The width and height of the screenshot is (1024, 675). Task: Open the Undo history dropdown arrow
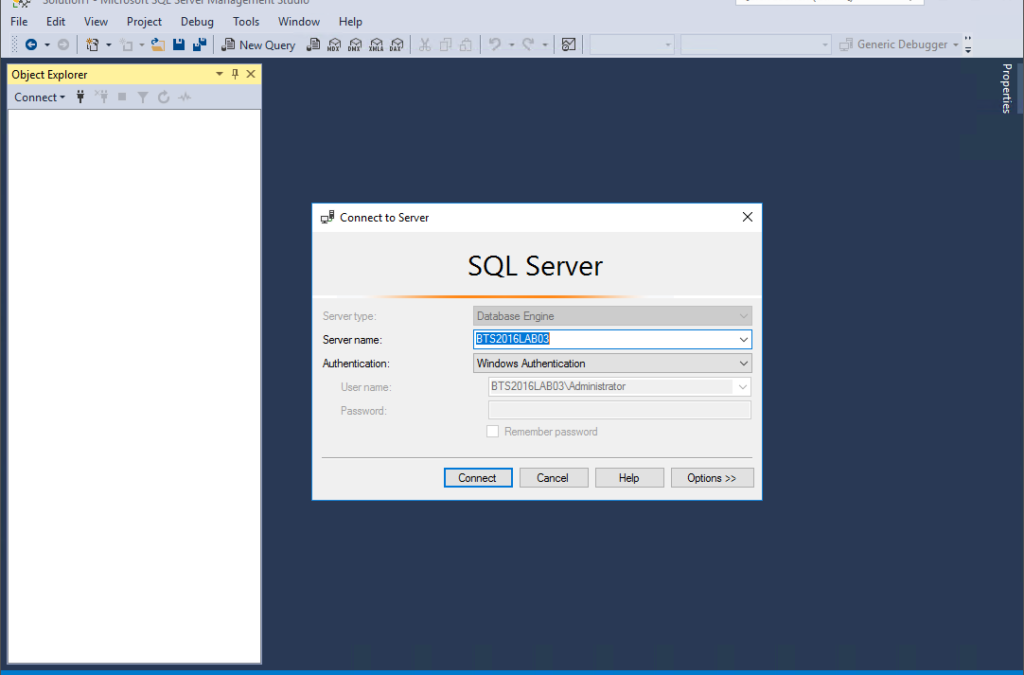click(x=511, y=45)
